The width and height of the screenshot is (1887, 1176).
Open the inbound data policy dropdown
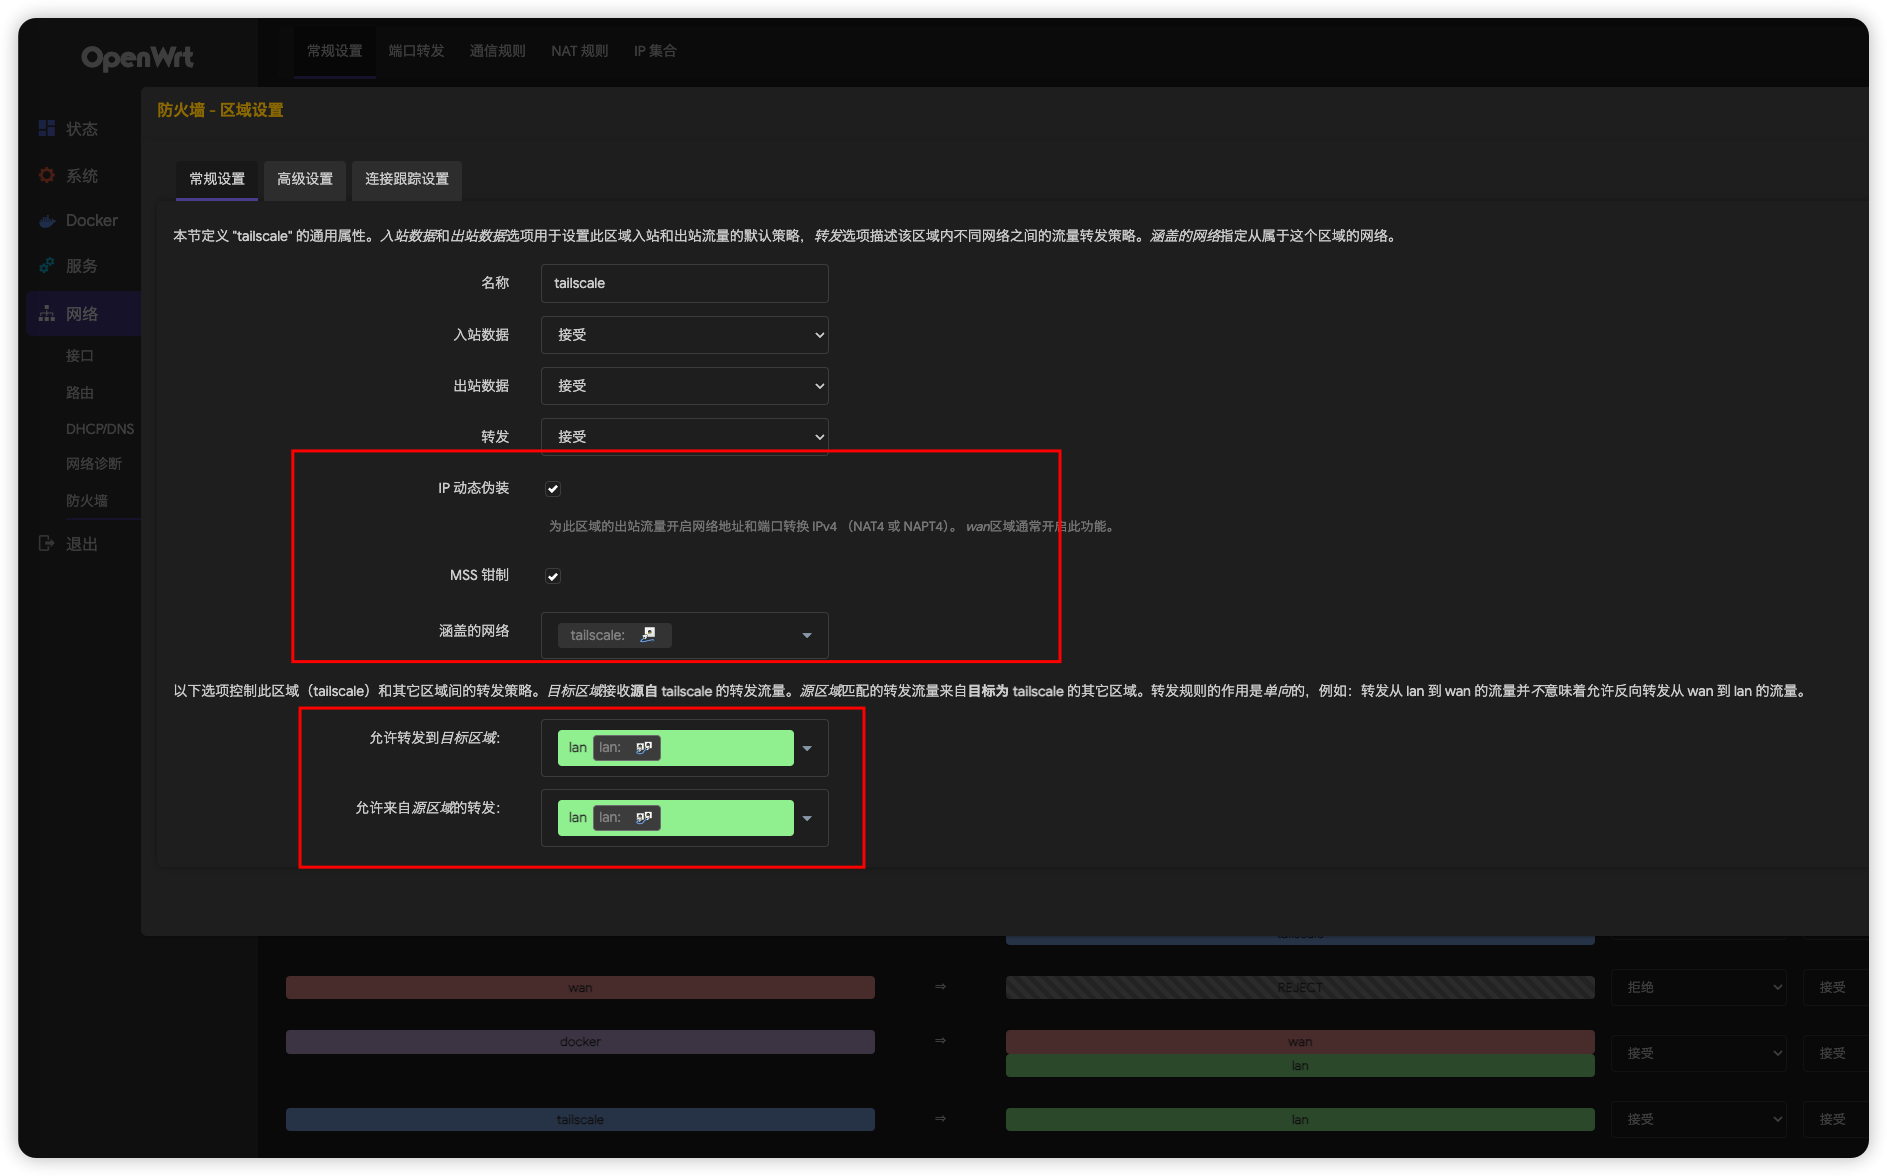click(x=684, y=335)
